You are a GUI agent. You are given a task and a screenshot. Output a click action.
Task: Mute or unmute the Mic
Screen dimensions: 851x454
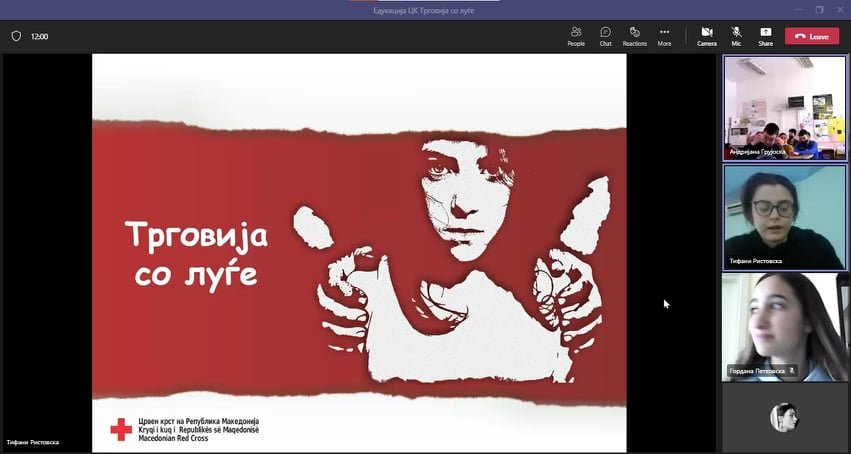click(x=736, y=36)
